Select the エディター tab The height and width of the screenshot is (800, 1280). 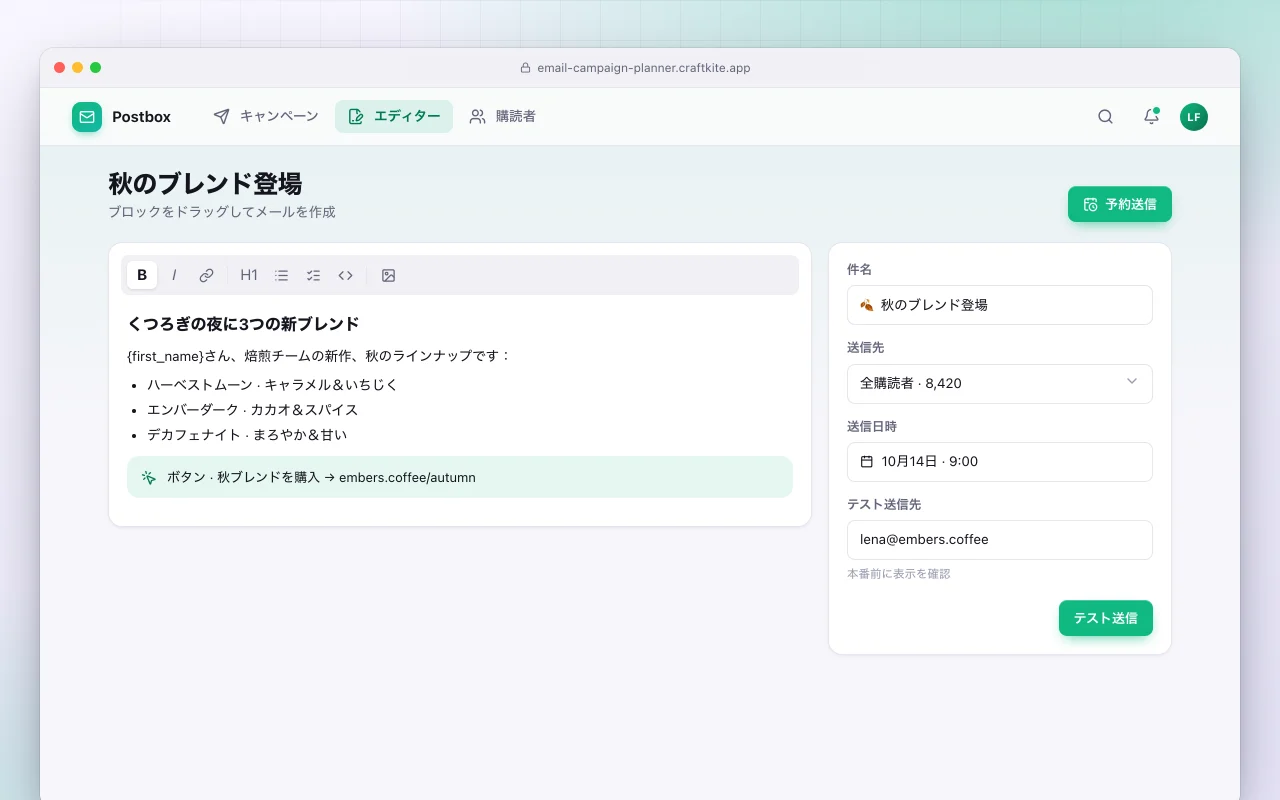pos(394,117)
